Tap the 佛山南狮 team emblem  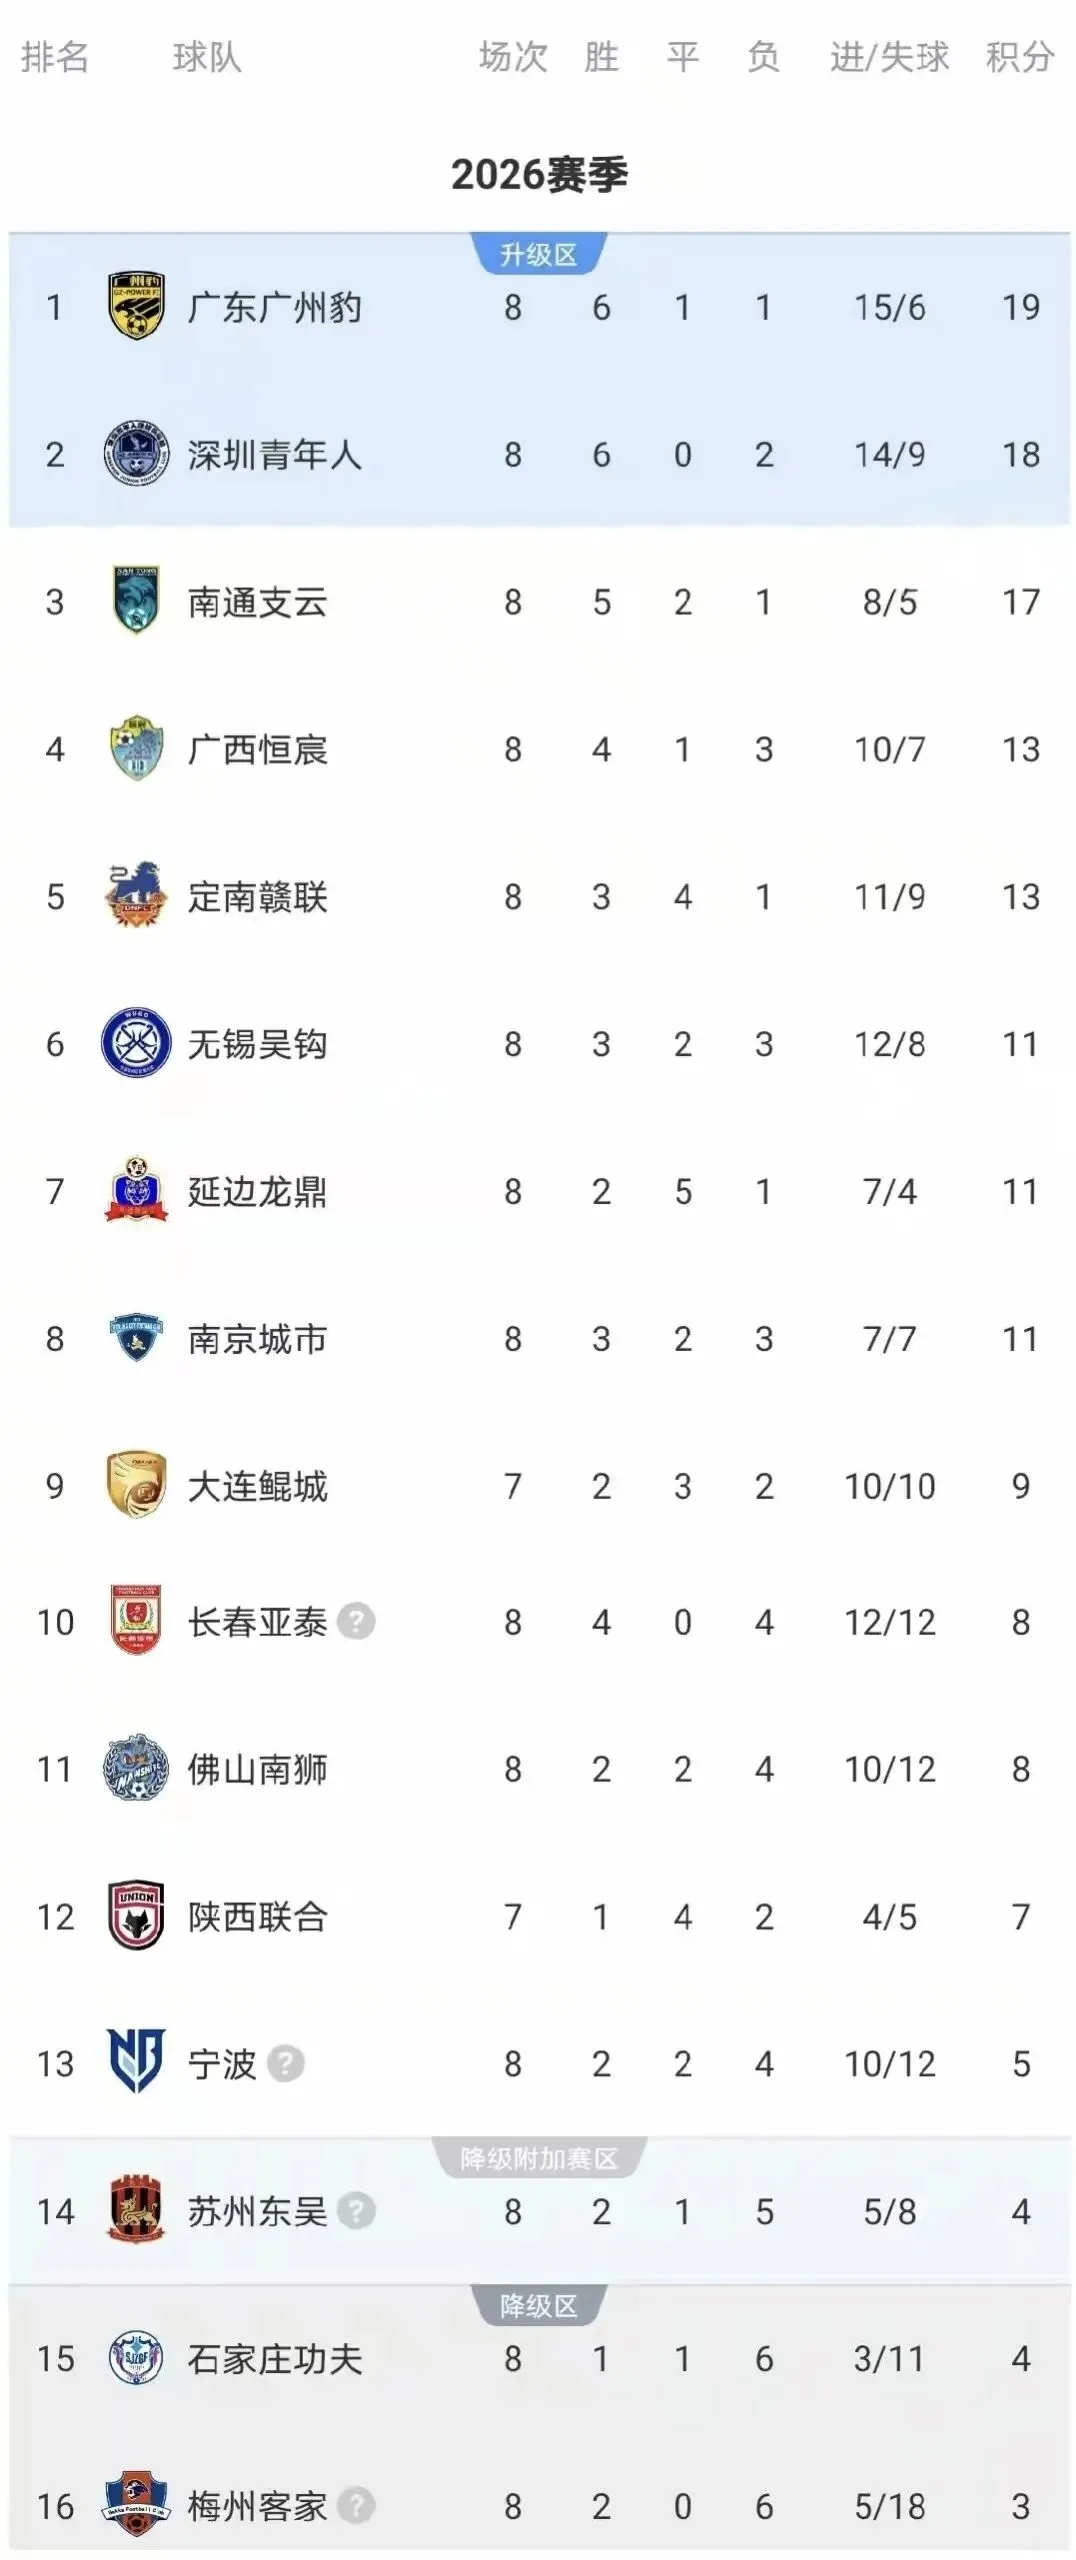[136, 1768]
